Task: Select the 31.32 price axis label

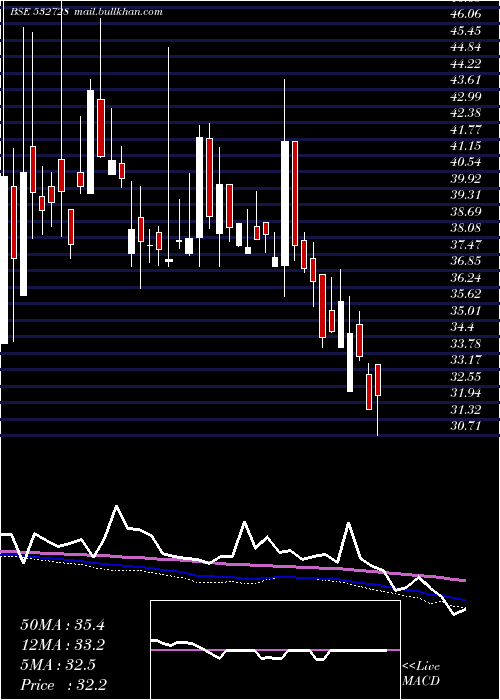Action: 466,410
